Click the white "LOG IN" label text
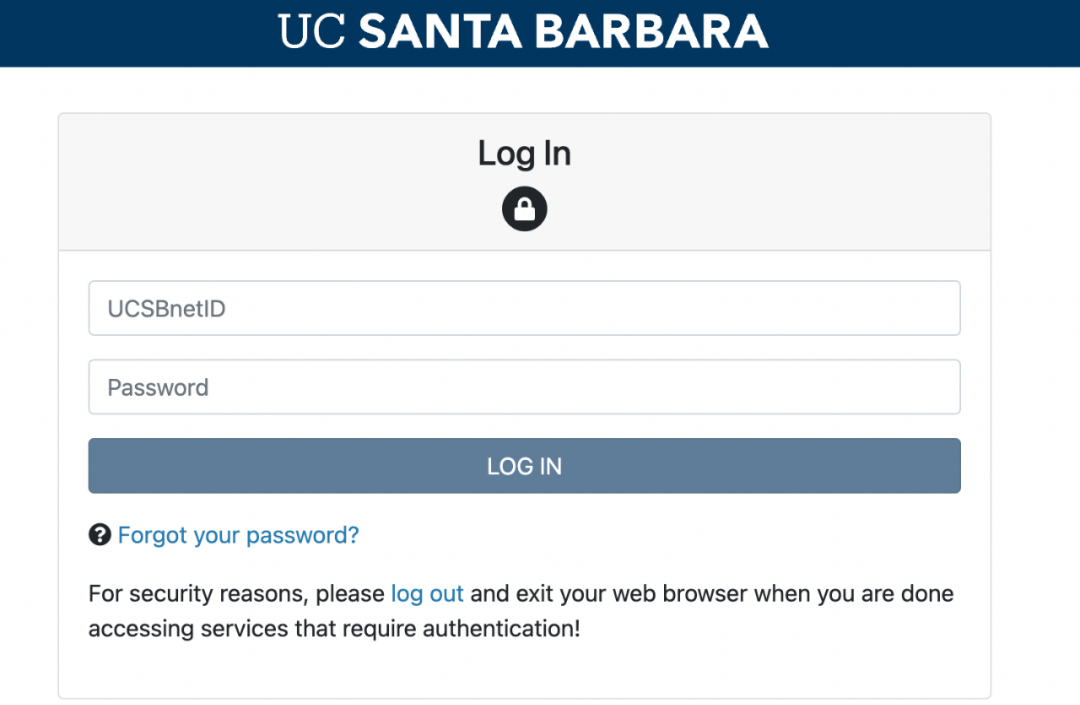 [524, 466]
